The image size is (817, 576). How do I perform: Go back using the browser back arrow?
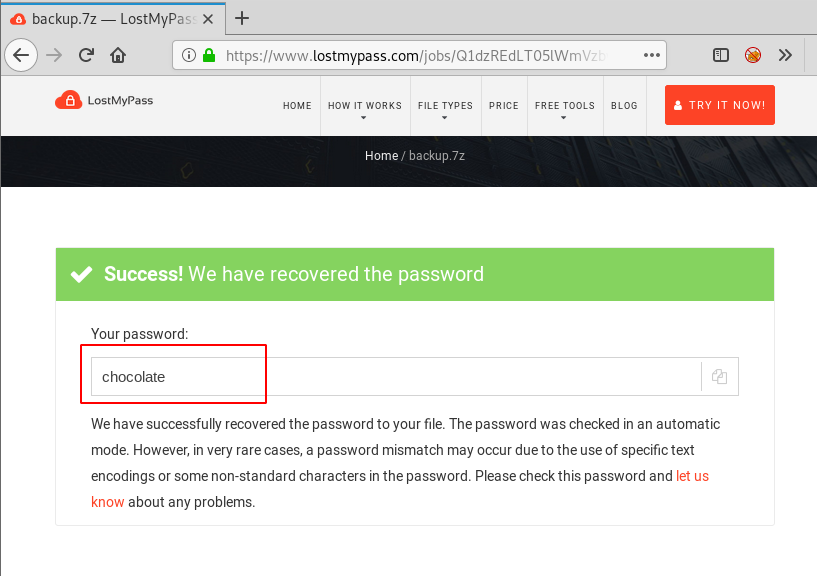pos(21,55)
